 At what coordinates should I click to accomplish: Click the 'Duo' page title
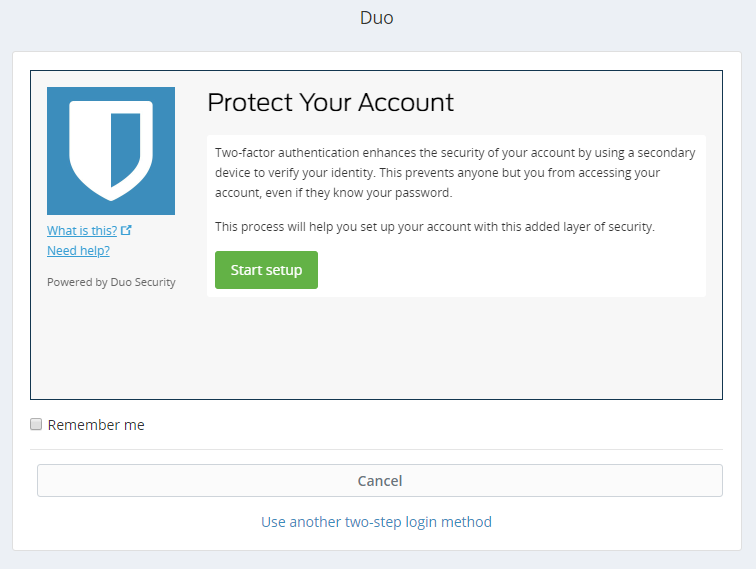click(377, 18)
